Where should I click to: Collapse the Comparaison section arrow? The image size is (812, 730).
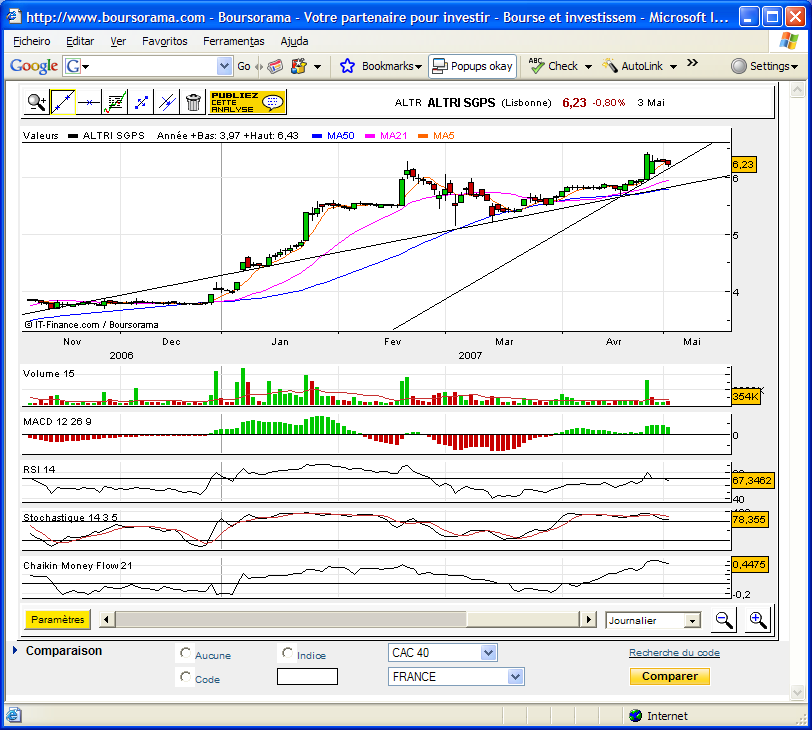[15, 650]
